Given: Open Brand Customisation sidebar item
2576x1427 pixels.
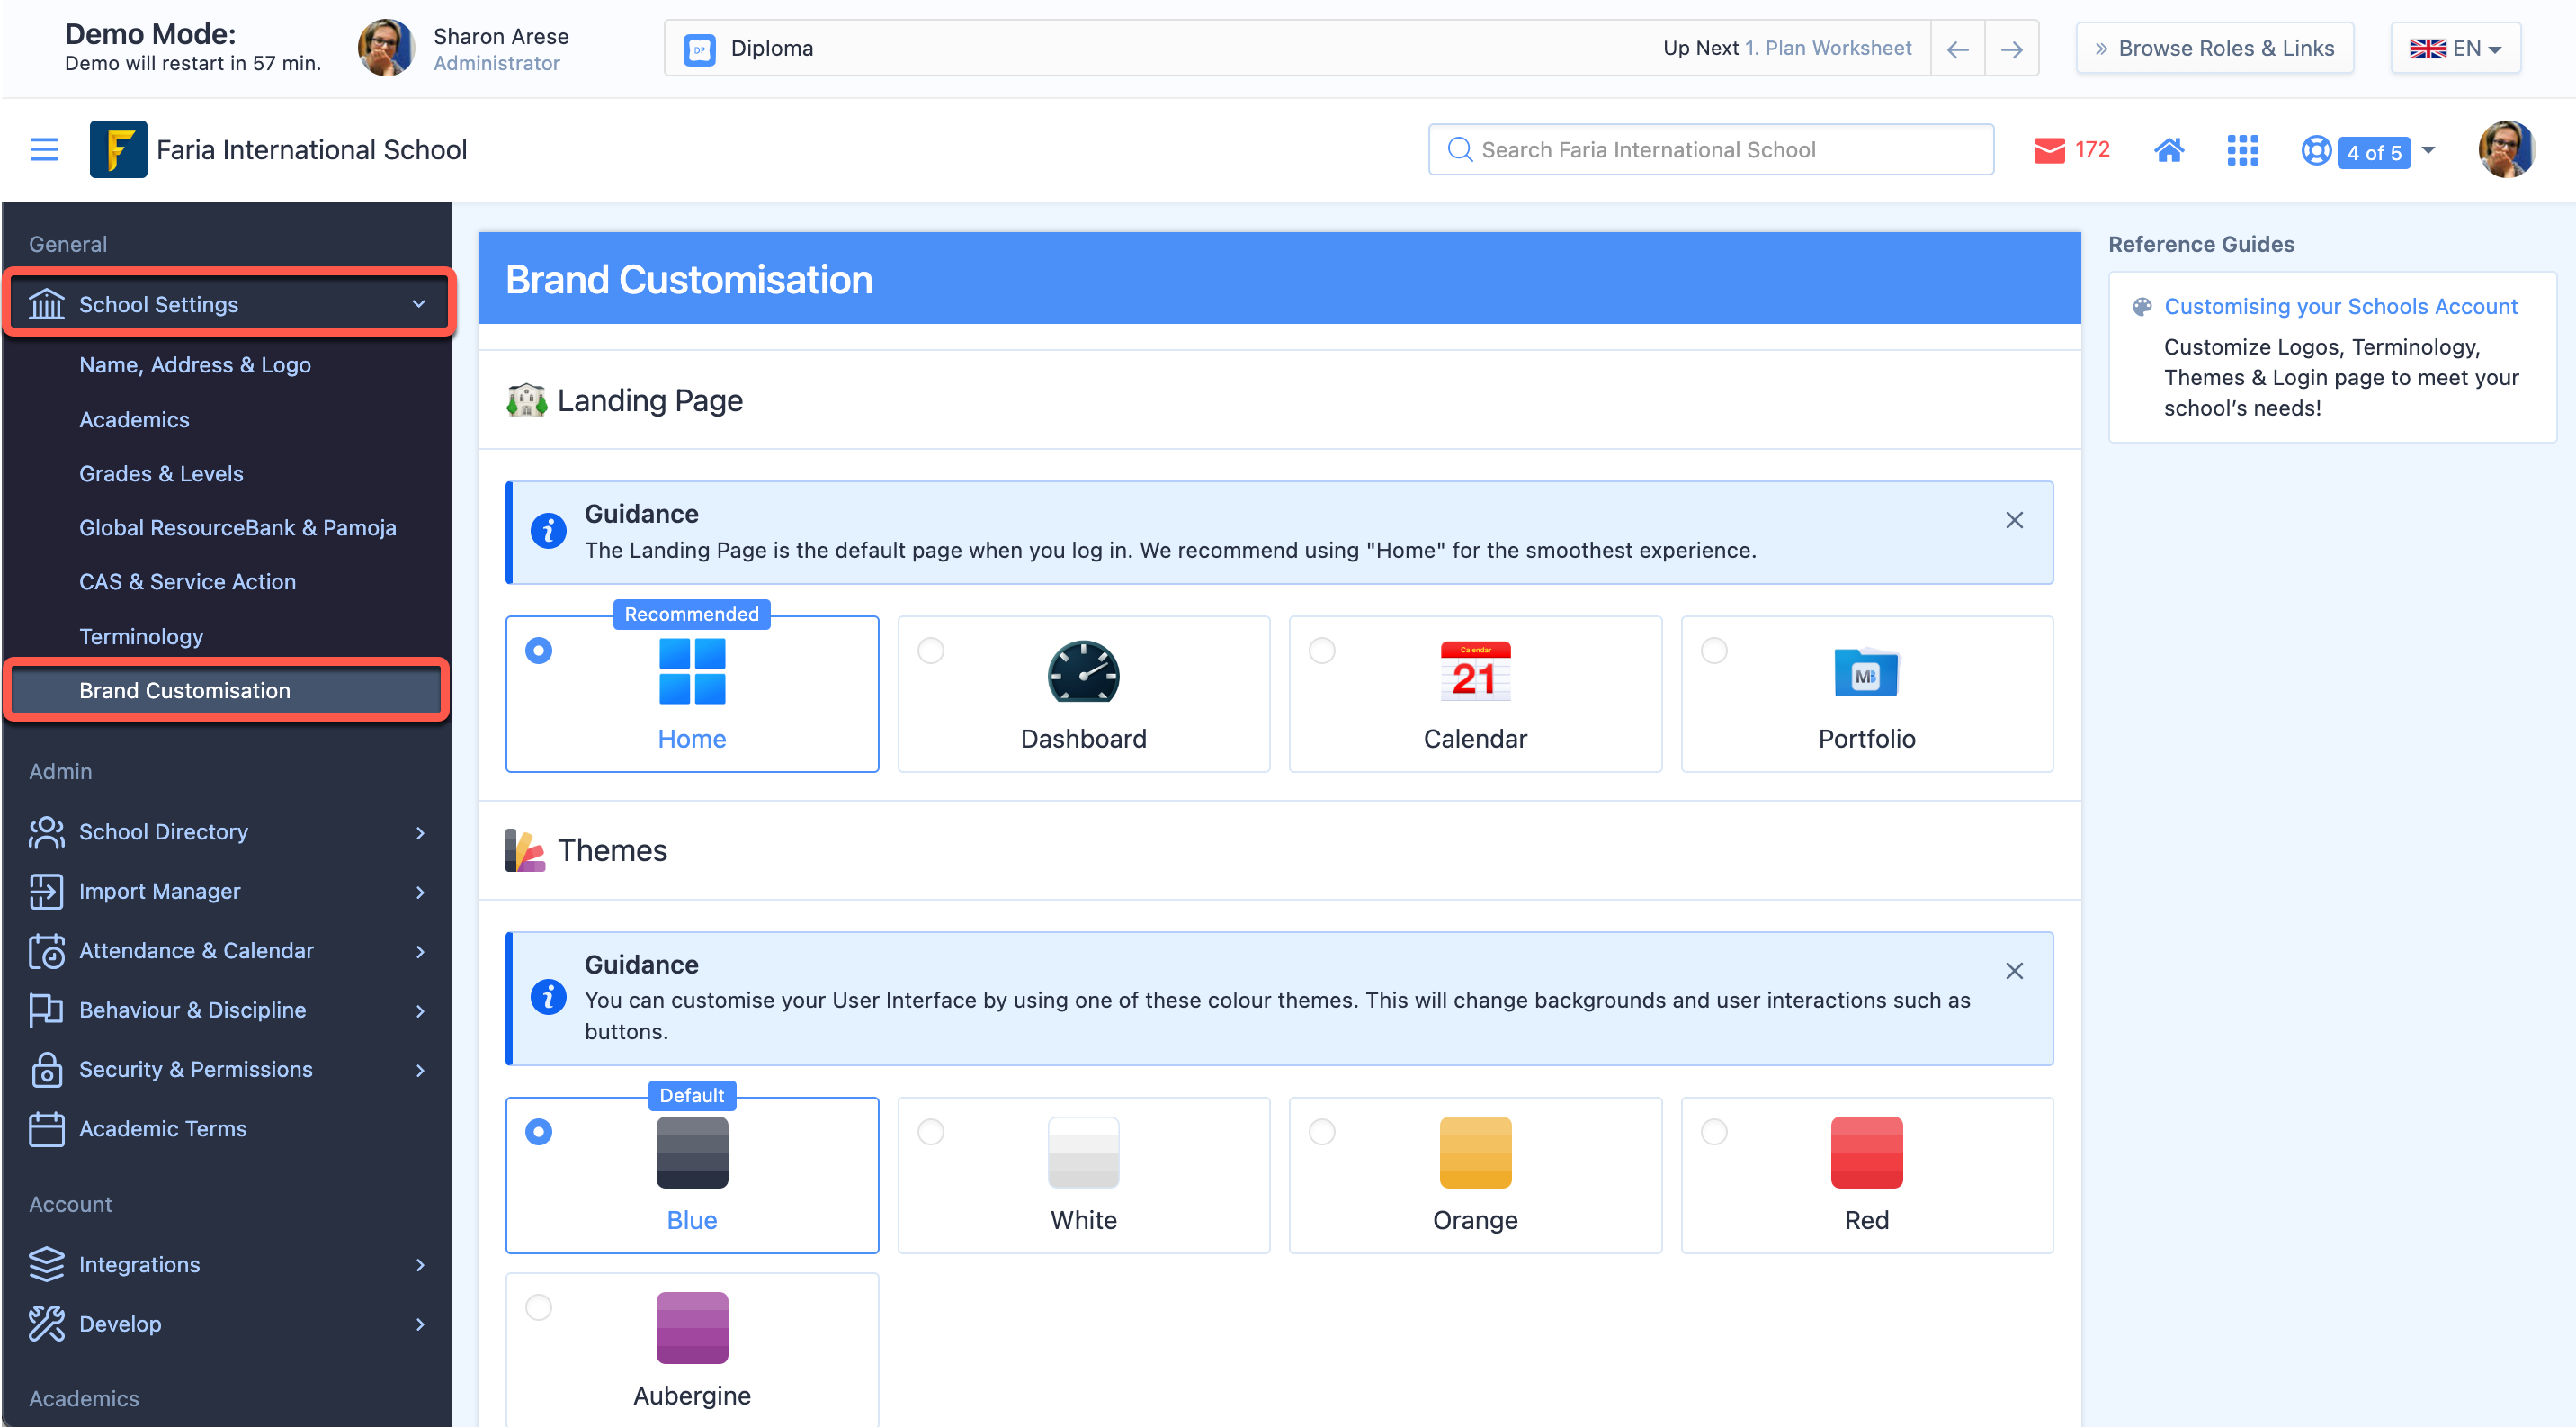Looking at the screenshot, I should pos(226,691).
